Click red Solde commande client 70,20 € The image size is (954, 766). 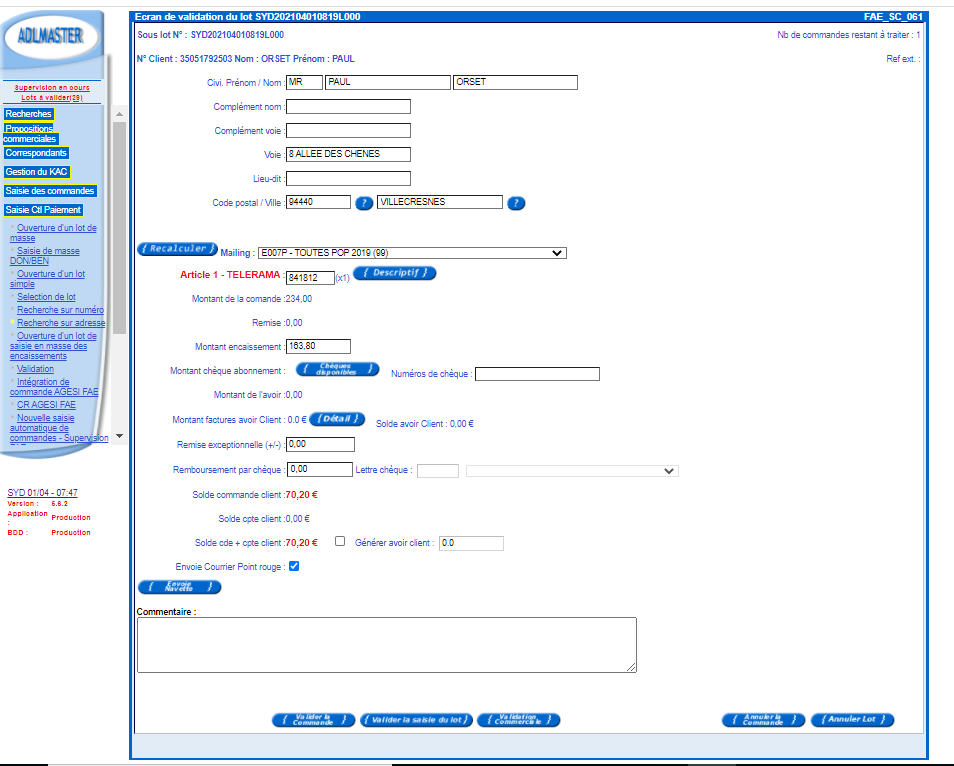point(301,495)
